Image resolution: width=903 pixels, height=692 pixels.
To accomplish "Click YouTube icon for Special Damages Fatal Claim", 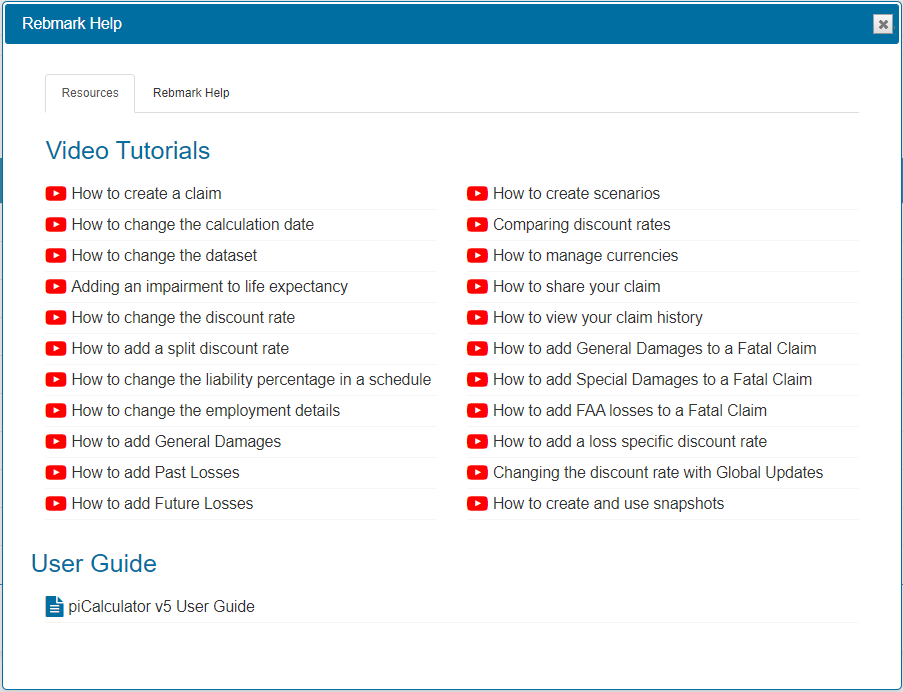I will click(477, 380).
